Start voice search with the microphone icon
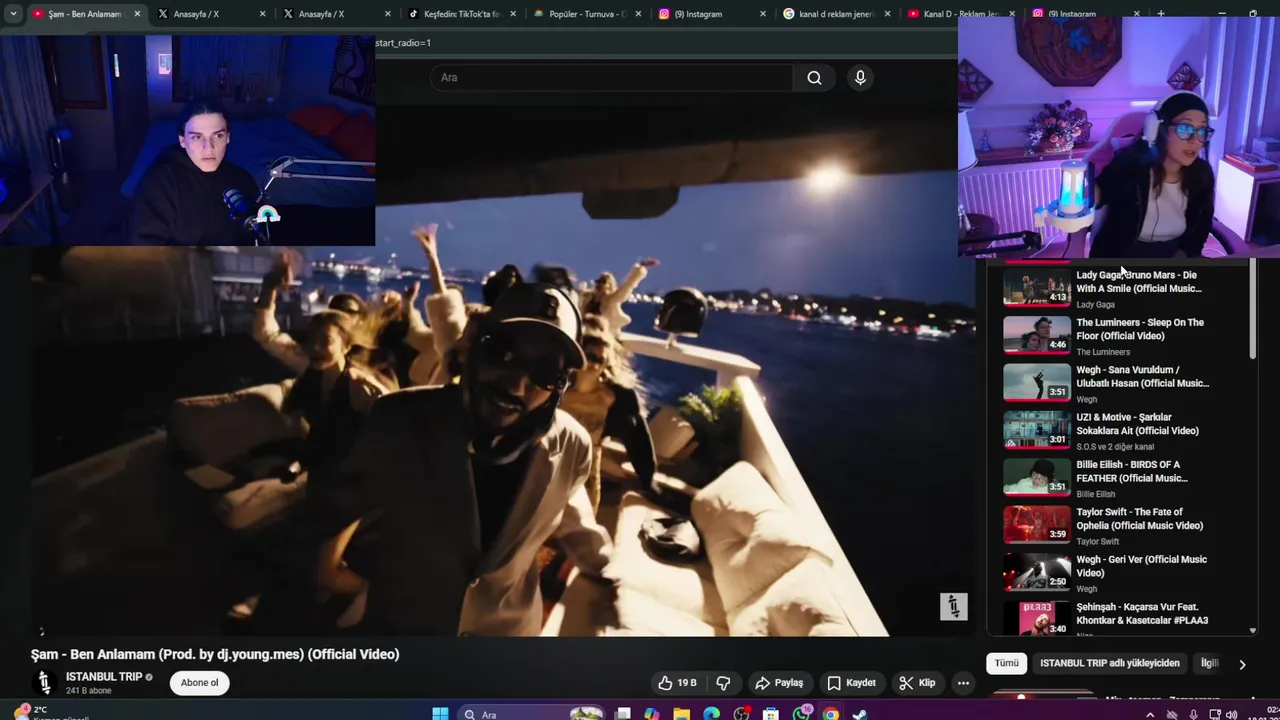Screen dimensions: 1280x720 pyautogui.click(x=860, y=78)
